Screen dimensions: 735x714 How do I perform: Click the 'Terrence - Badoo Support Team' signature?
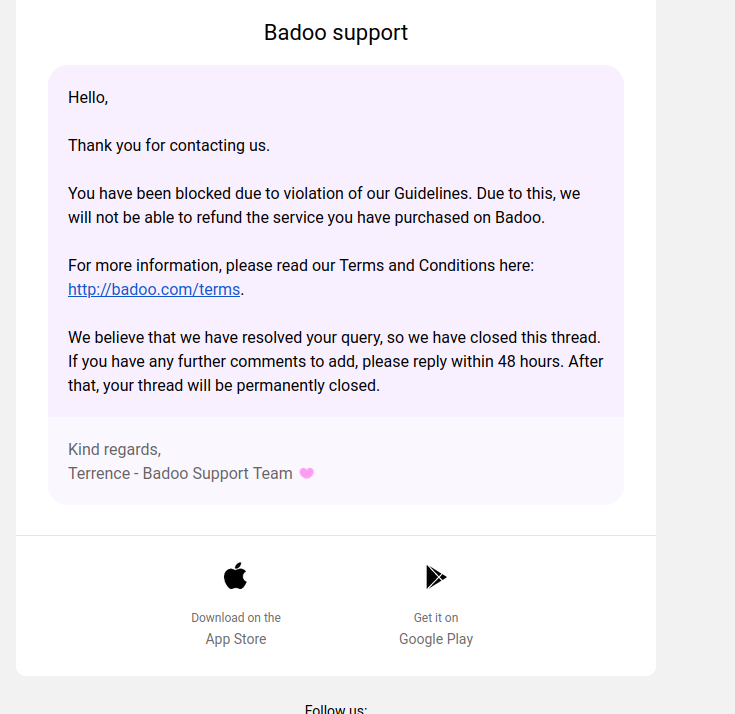180,473
